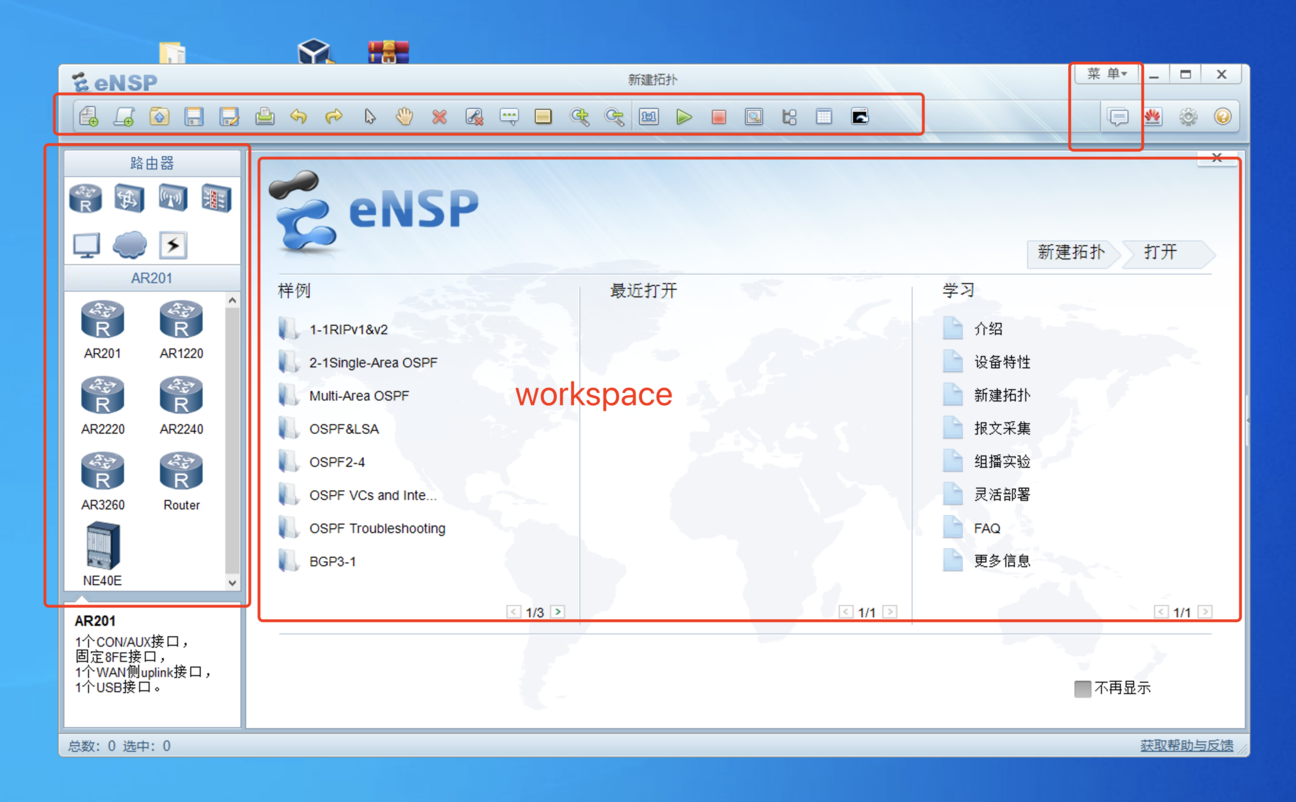1296x802 pixels.
Task: Select the Zoom In tool
Action: (x=579, y=116)
